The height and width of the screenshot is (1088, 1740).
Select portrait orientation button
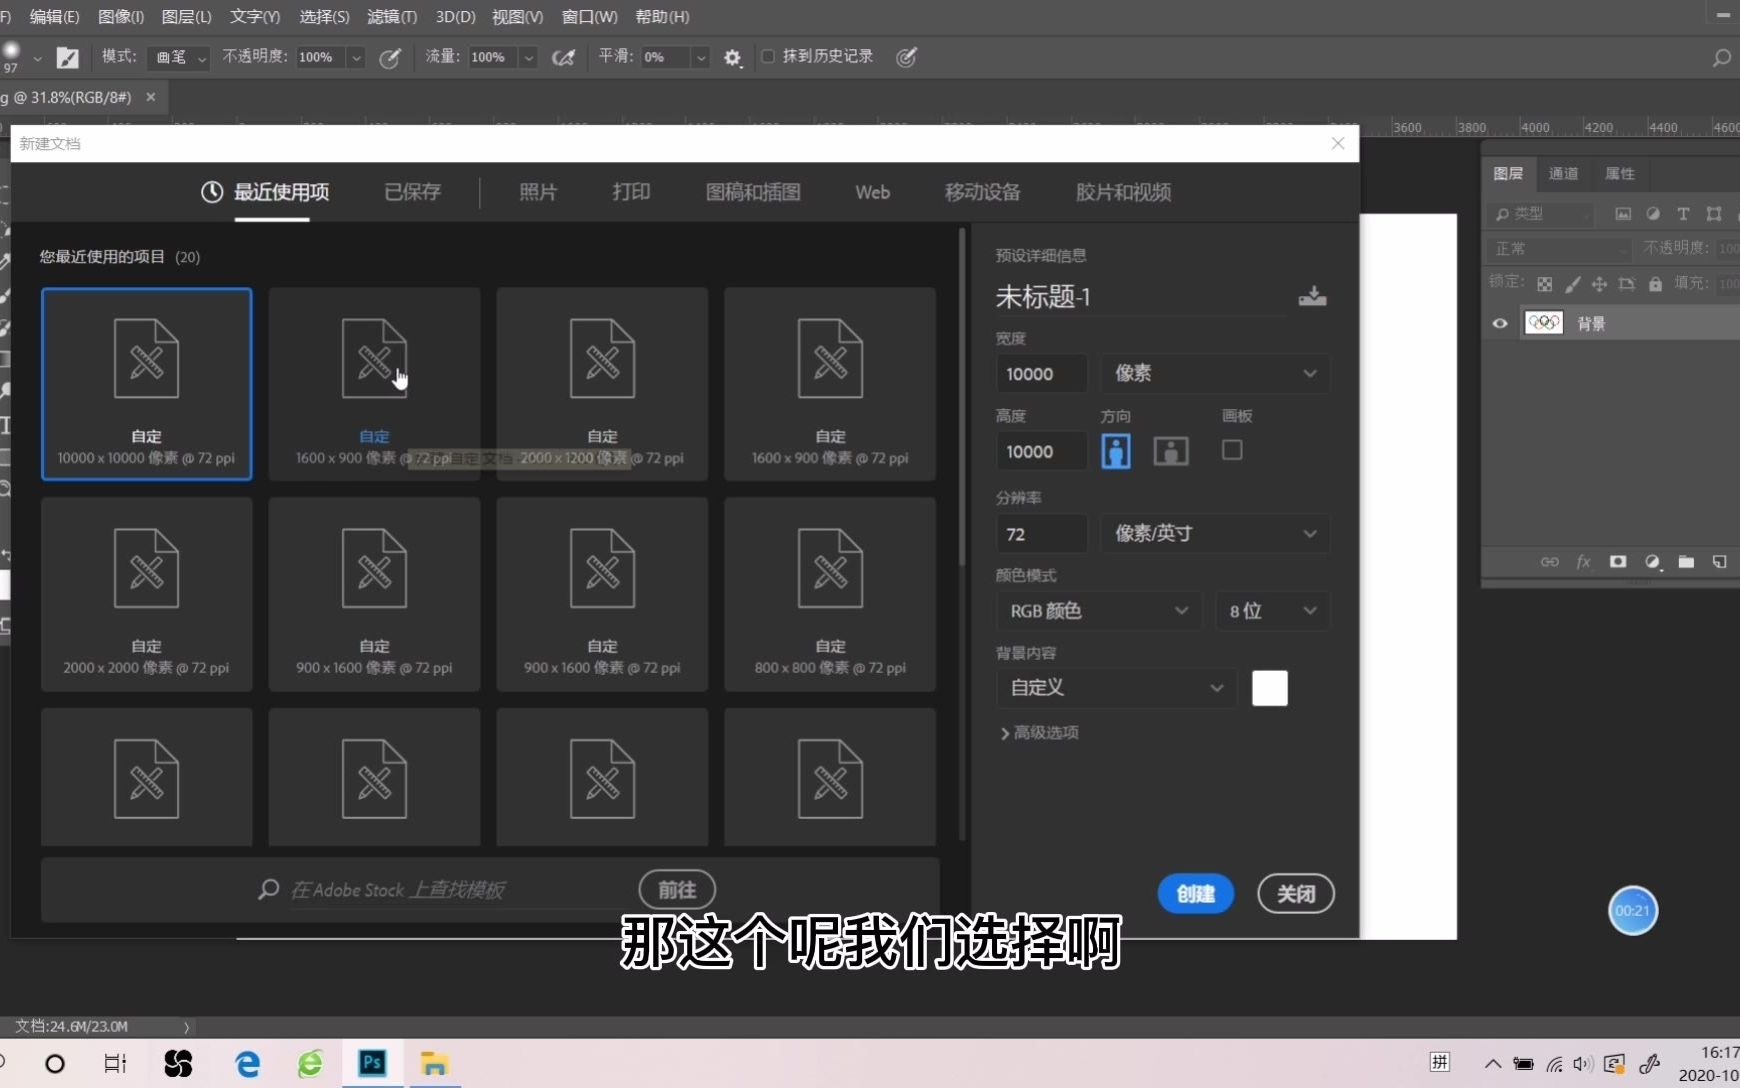pyautogui.click(x=1116, y=451)
